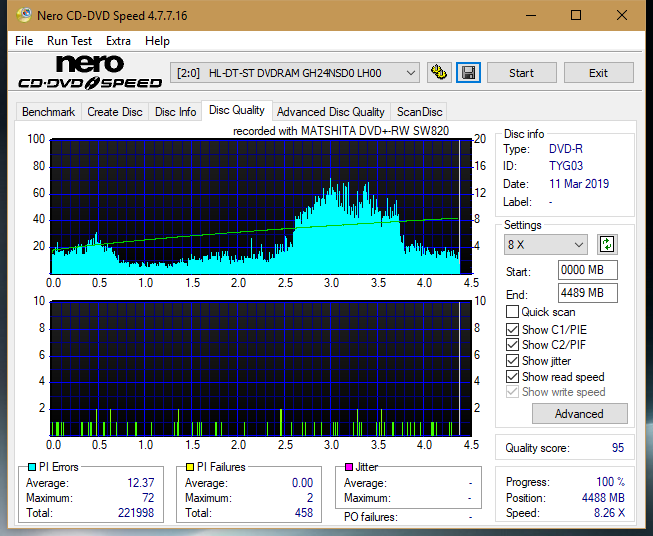Click PI Failures total 458
Viewport: 653px width, 536px height.
pyautogui.click(x=304, y=513)
